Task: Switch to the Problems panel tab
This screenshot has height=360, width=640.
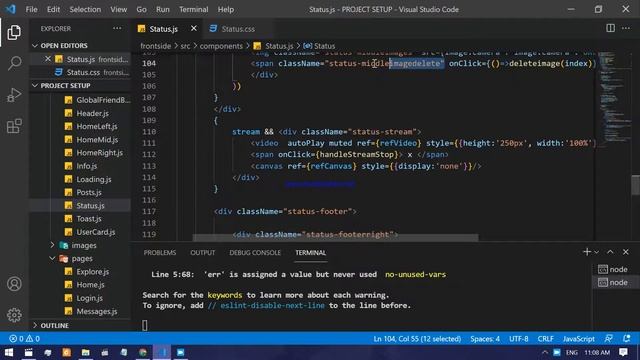Action: click(x=160, y=253)
